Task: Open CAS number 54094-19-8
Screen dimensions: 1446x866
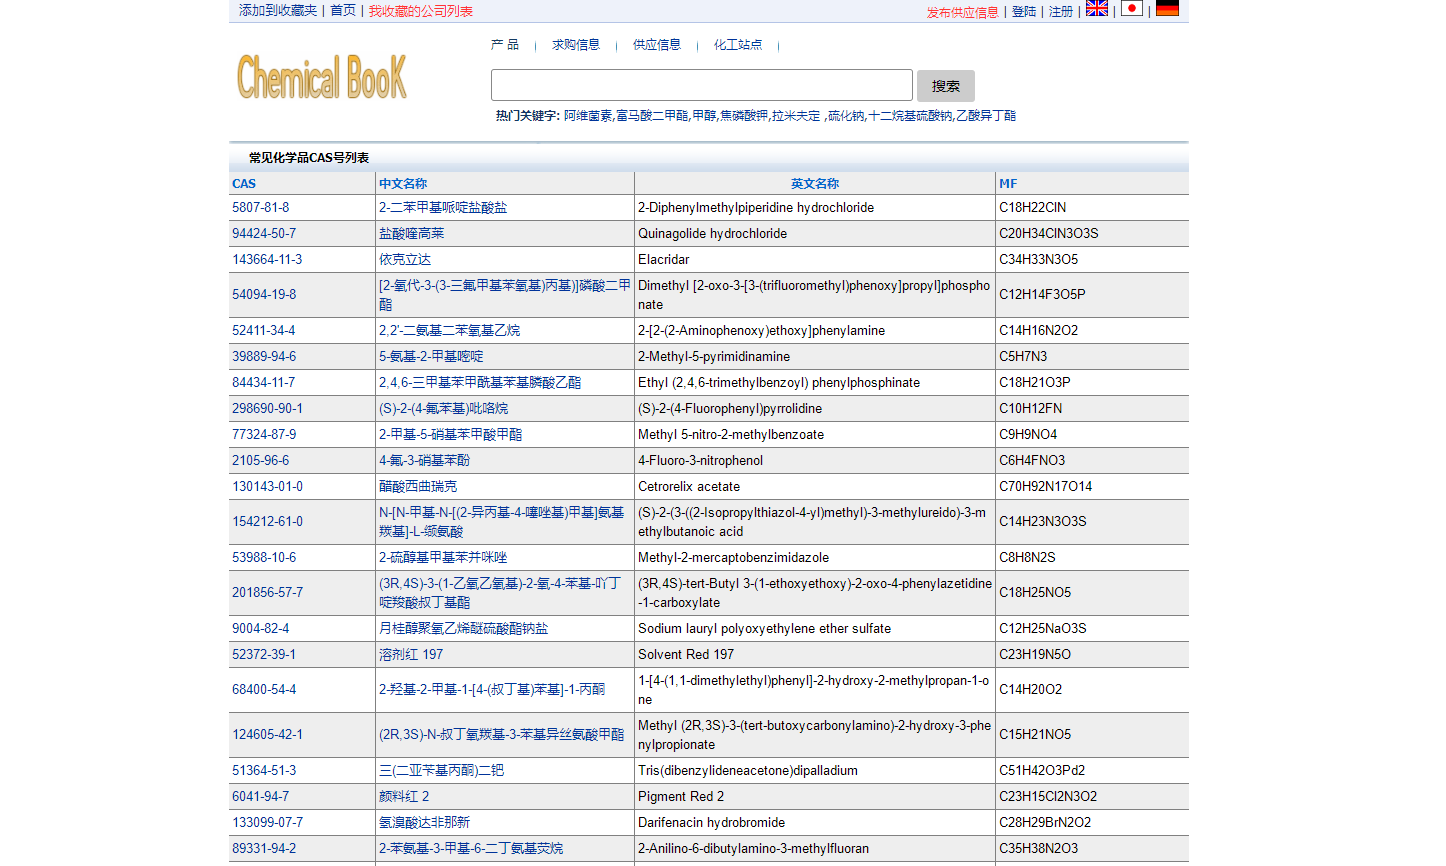Action: click(x=264, y=295)
